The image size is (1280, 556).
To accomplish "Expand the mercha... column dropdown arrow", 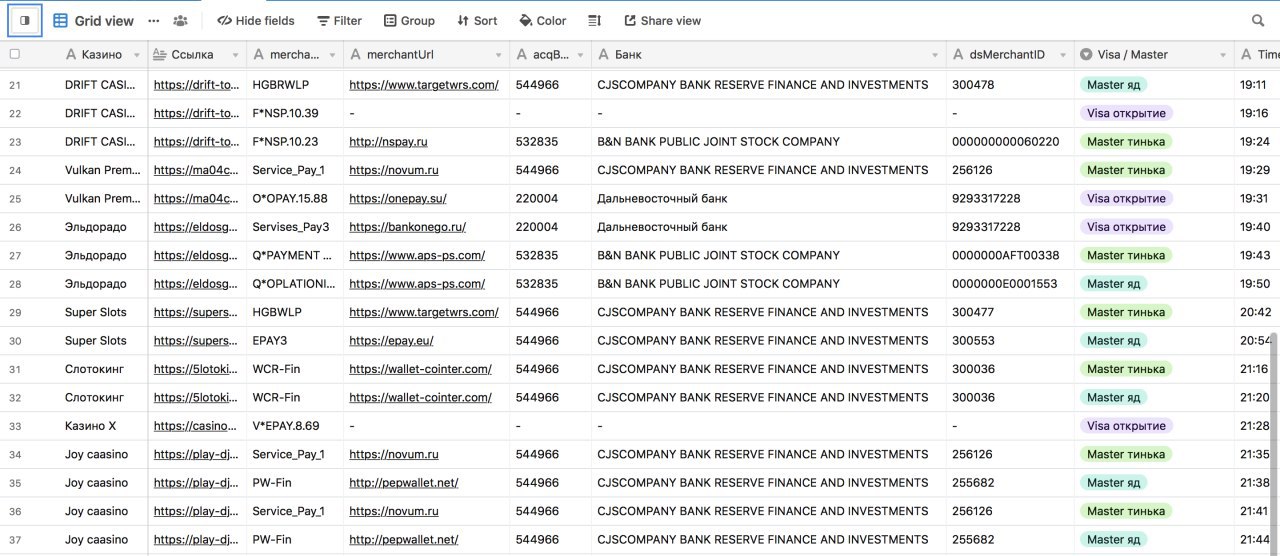I will (331, 55).
